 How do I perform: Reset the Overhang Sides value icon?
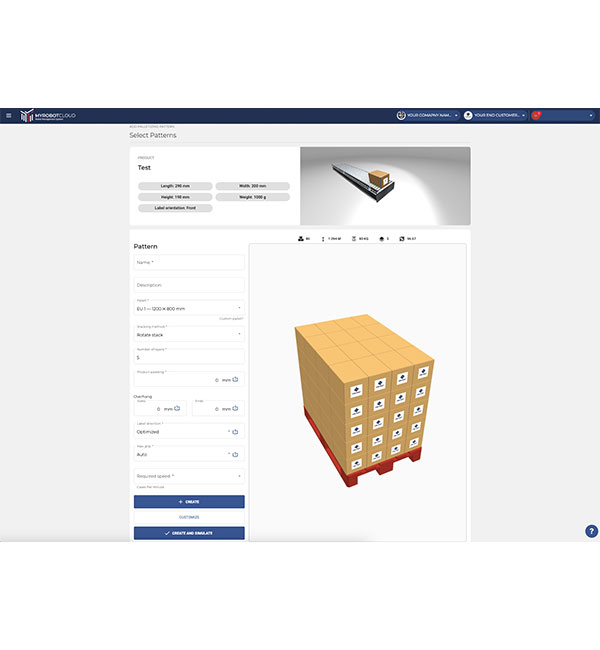(x=177, y=409)
